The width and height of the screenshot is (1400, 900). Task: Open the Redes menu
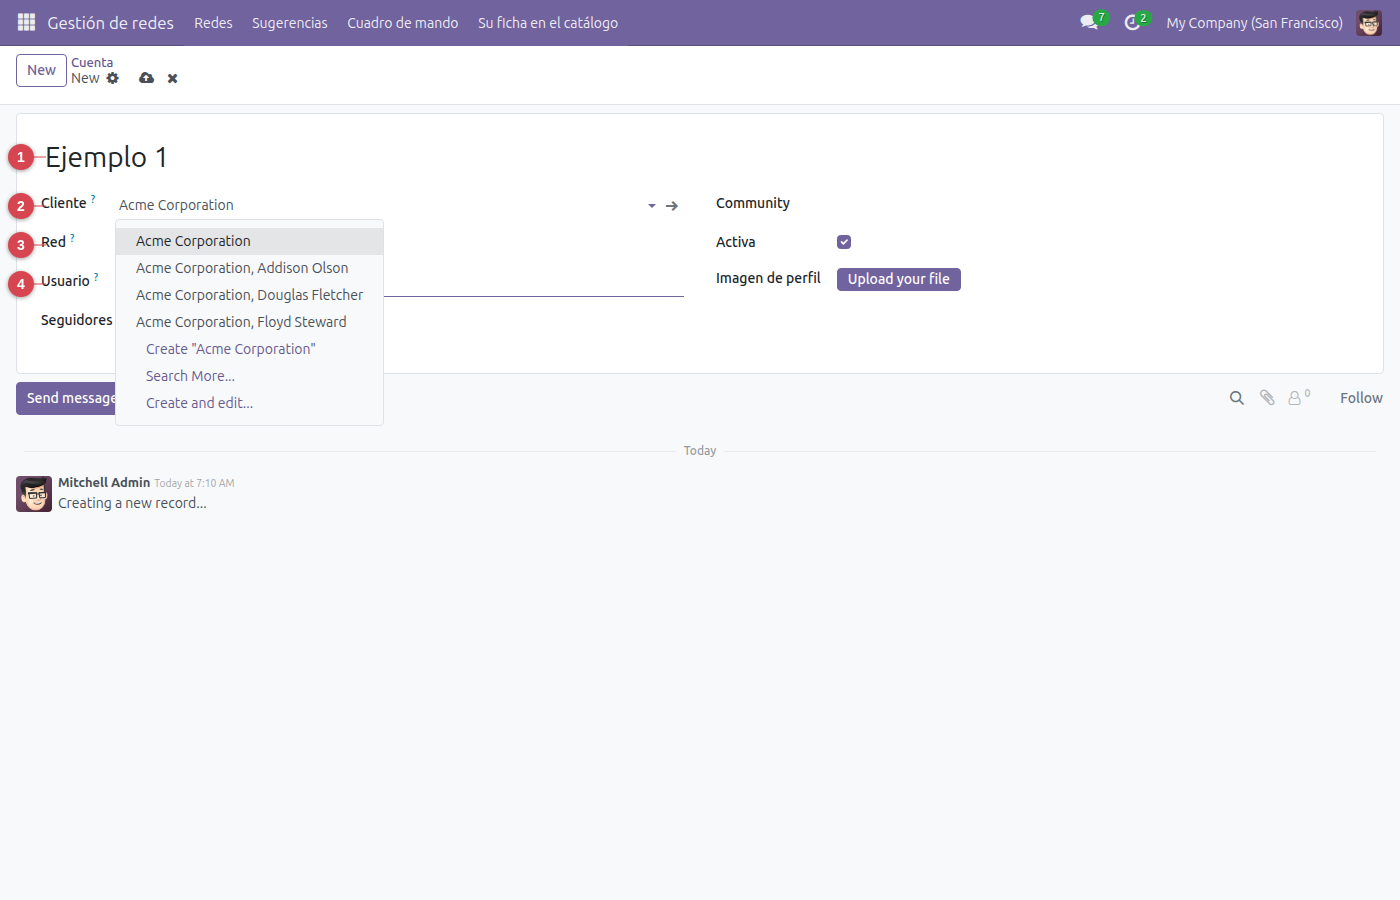tap(213, 22)
